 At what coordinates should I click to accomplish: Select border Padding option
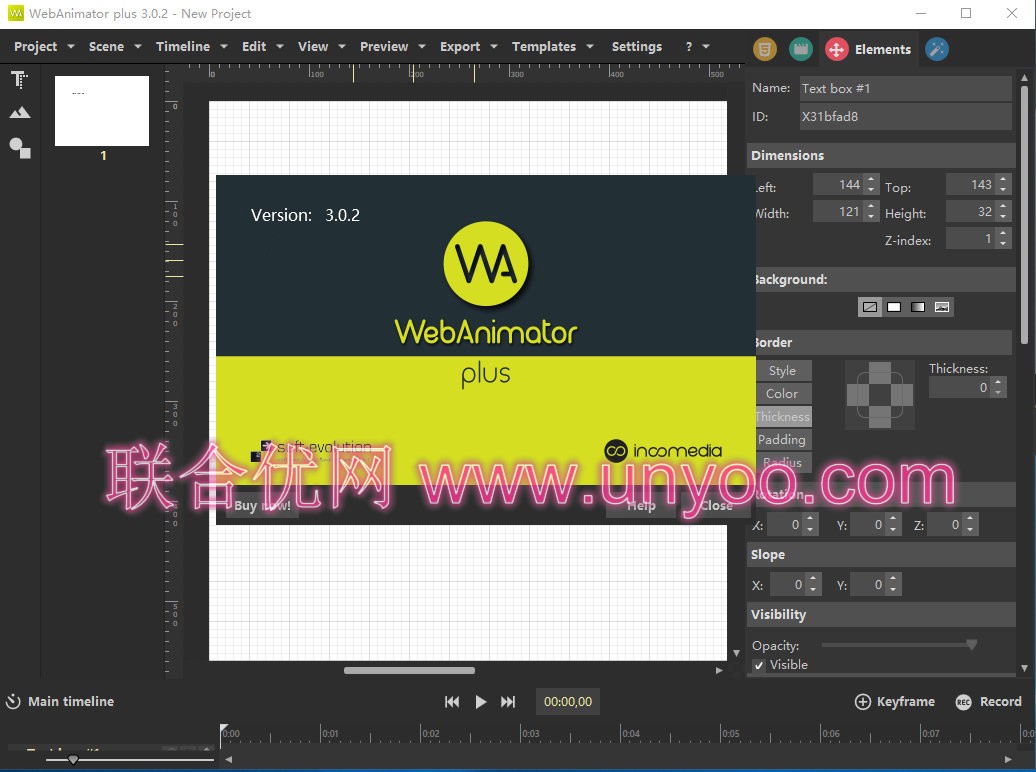pyautogui.click(x=783, y=440)
